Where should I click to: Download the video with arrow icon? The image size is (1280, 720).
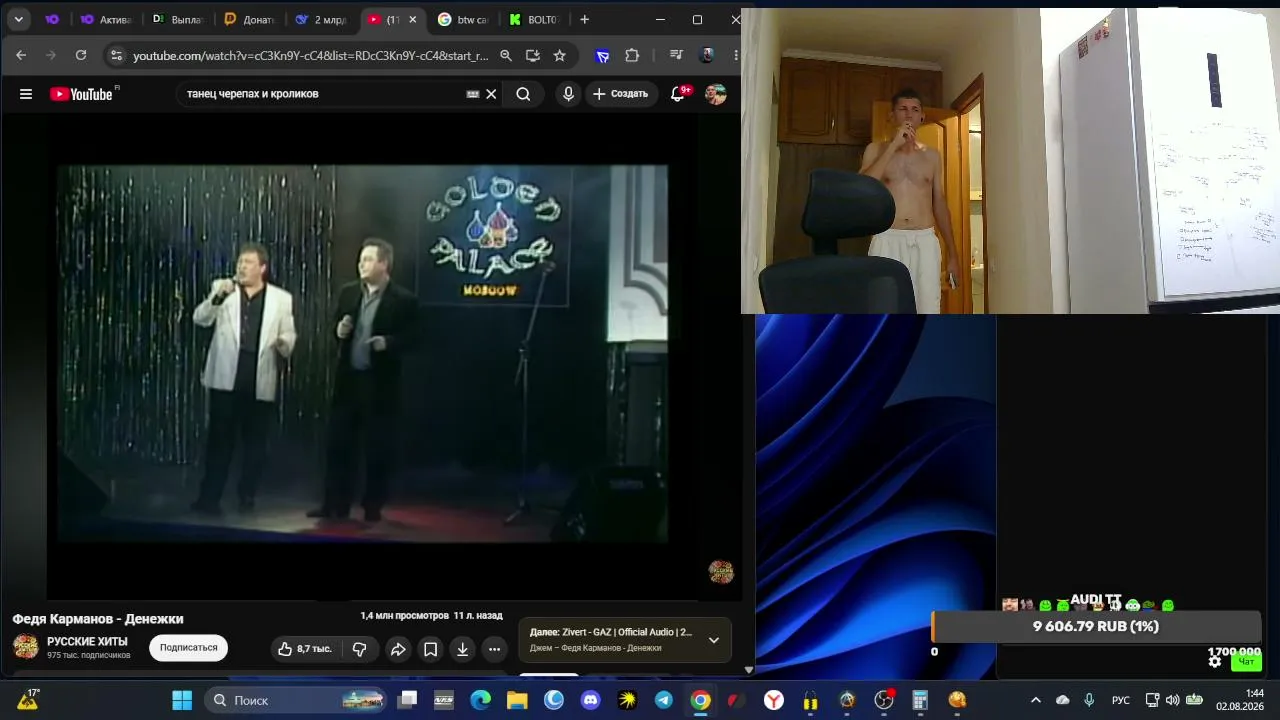[462, 649]
